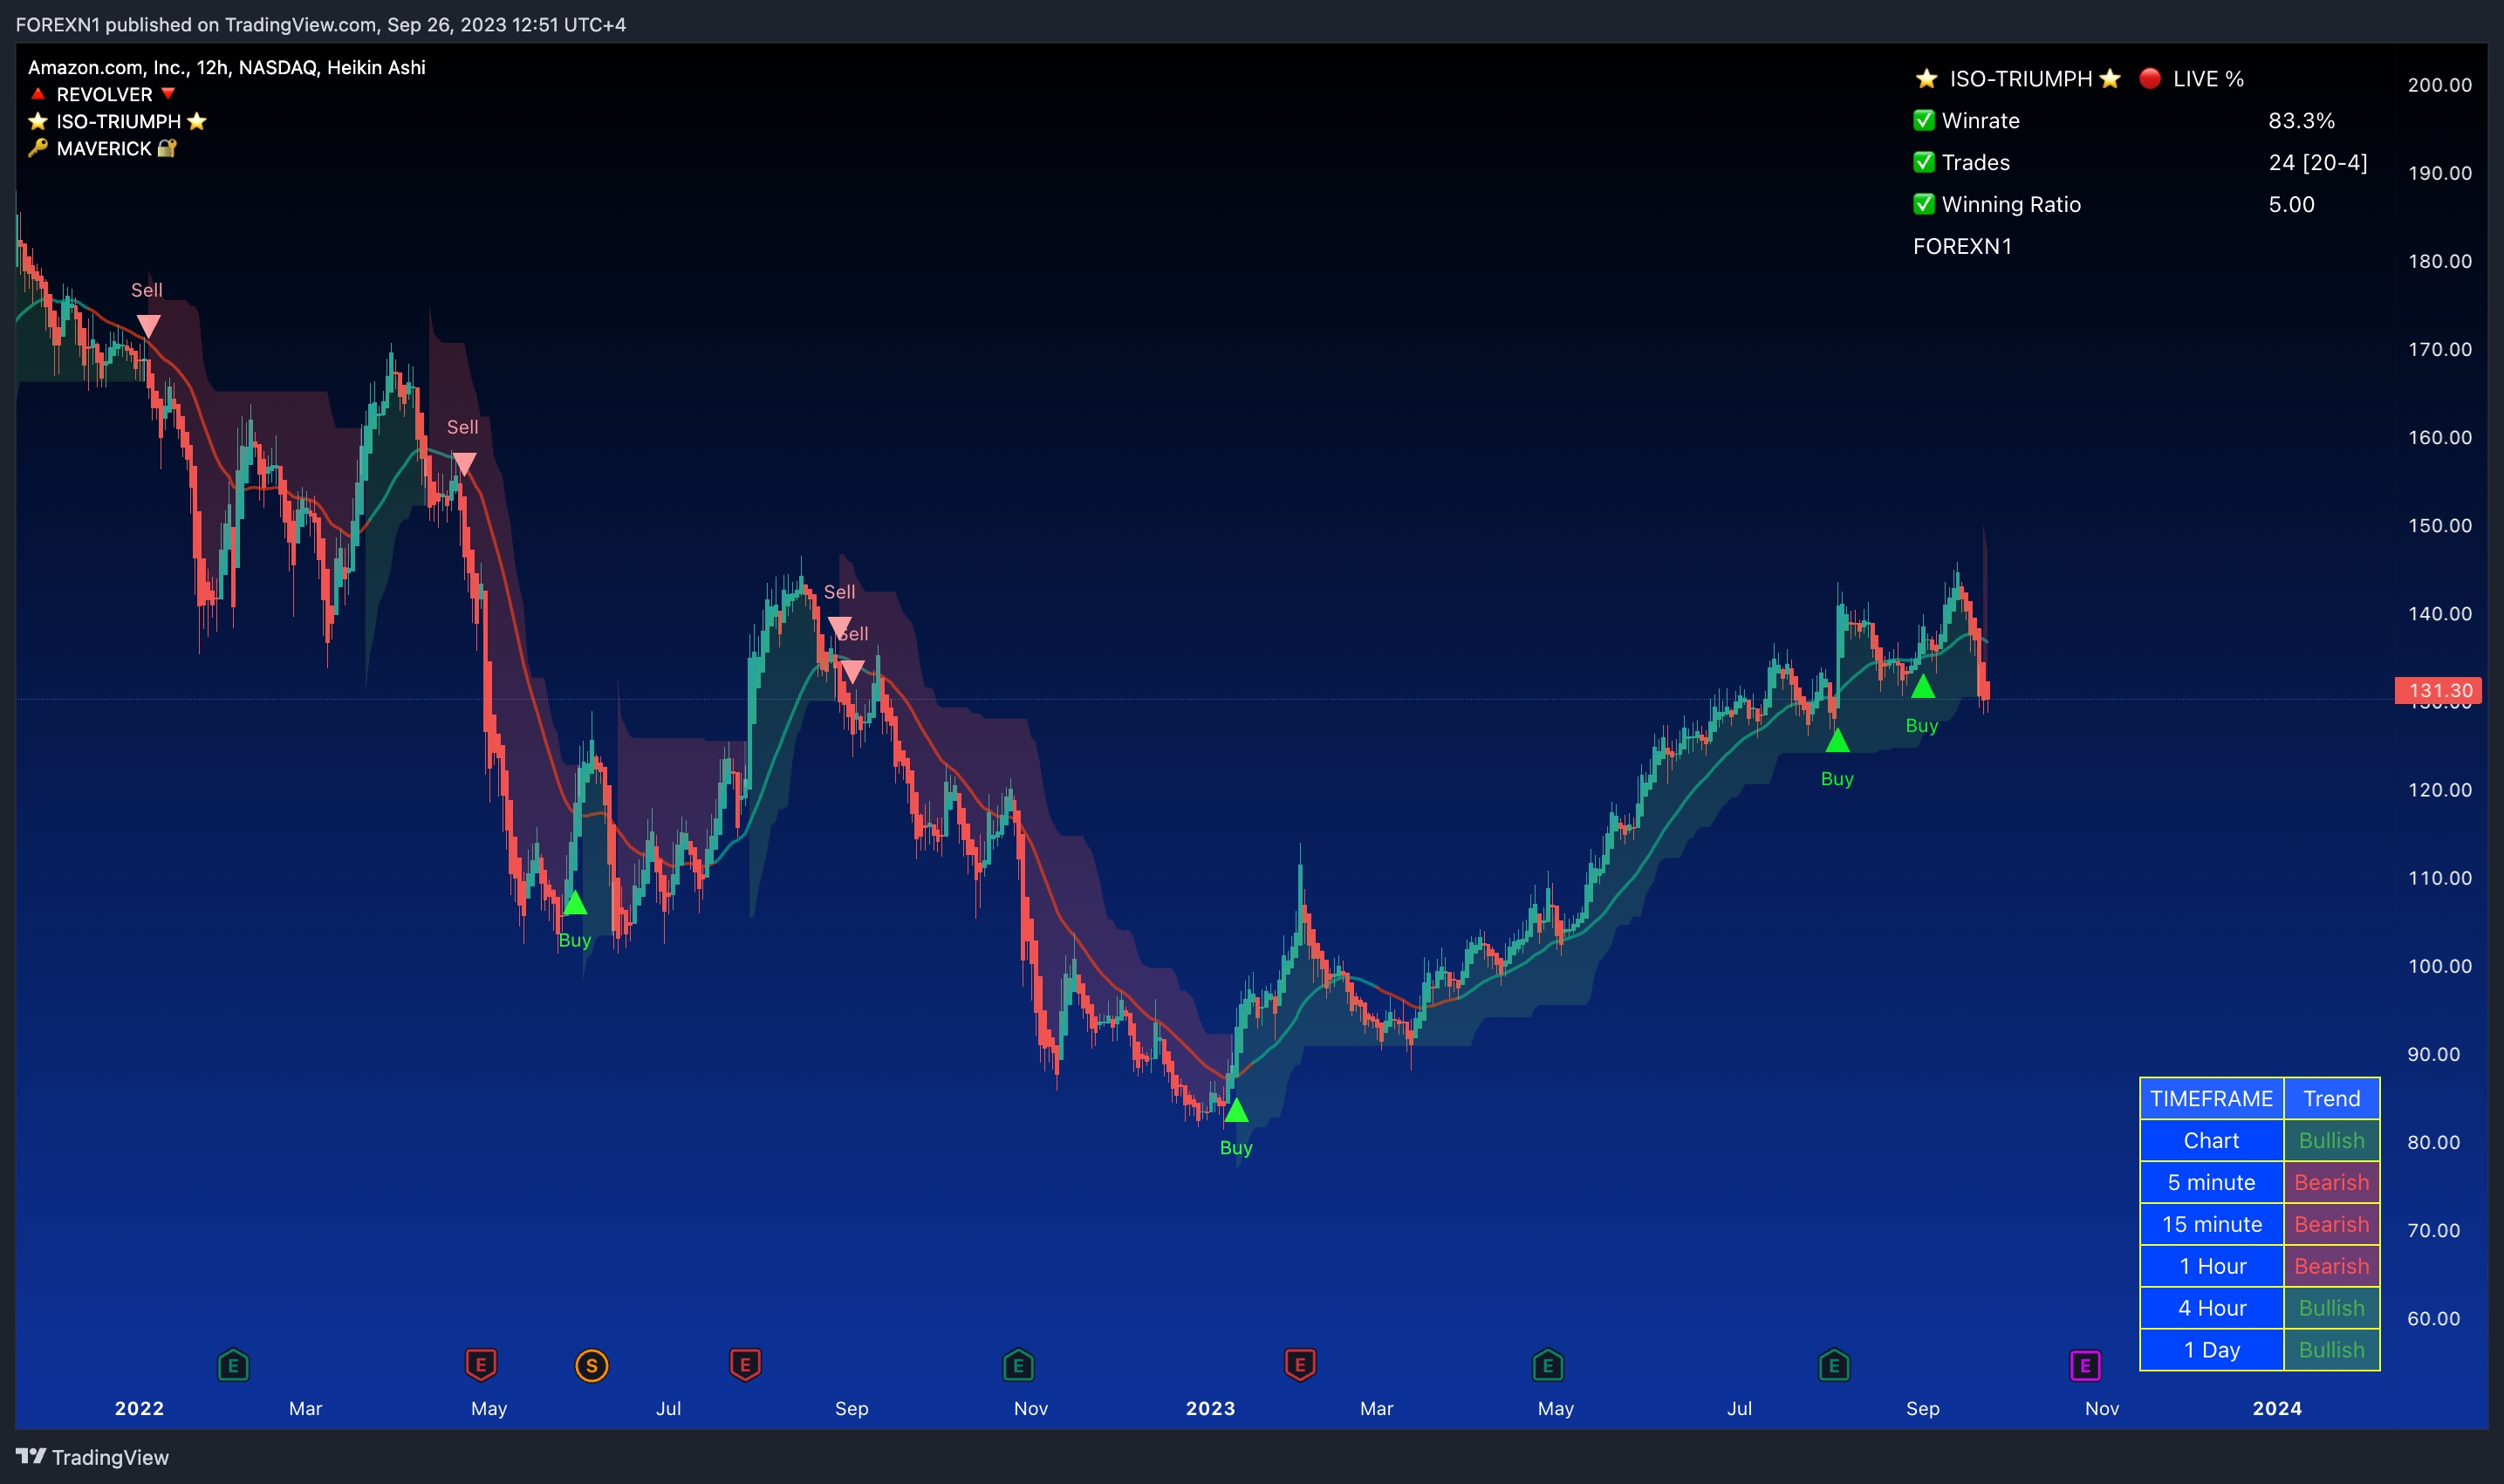Click the TradingView logo at bottom
Image resolution: width=2504 pixels, height=1484 pixels.
(x=92, y=1457)
